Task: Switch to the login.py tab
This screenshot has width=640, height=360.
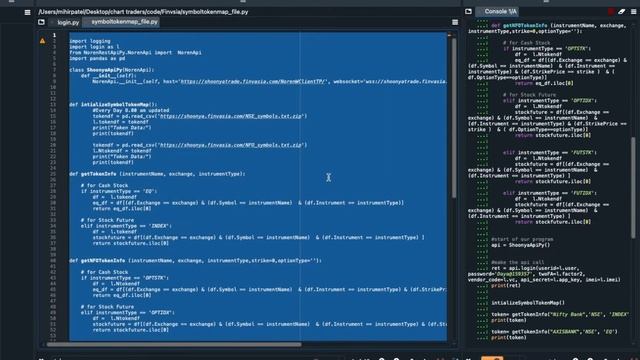Action: point(67,22)
